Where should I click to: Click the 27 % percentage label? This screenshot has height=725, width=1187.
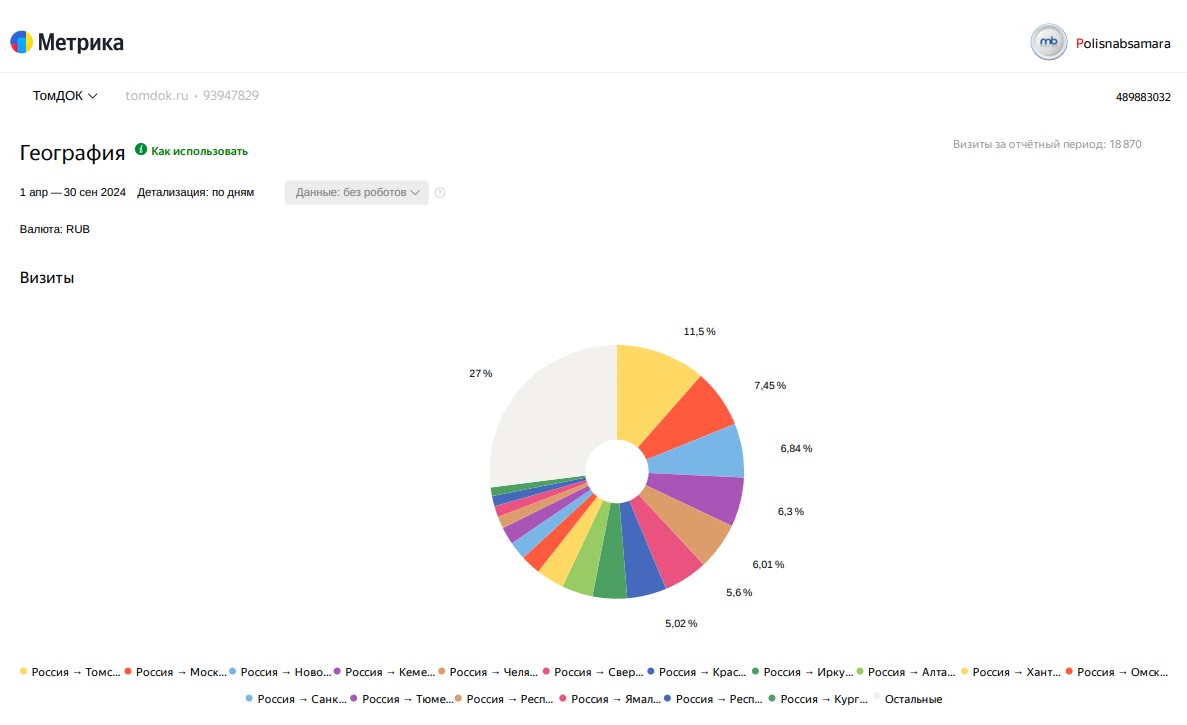coord(481,373)
